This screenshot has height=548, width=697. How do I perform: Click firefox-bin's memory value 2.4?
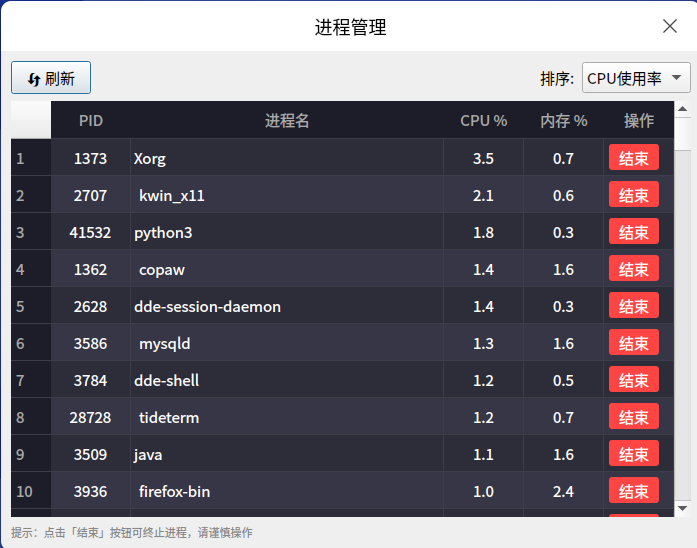coord(563,491)
